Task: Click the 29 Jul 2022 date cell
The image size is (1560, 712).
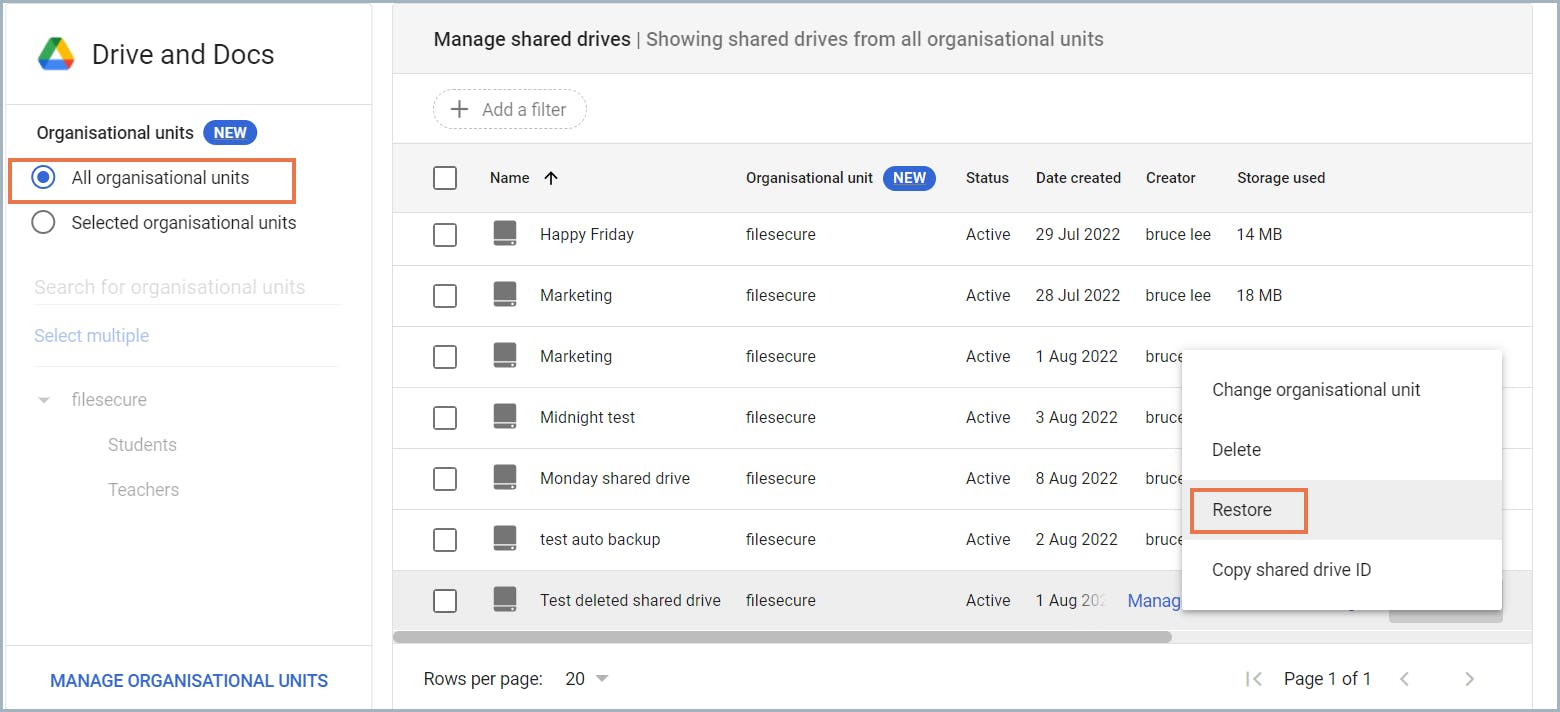Action: [x=1078, y=235]
